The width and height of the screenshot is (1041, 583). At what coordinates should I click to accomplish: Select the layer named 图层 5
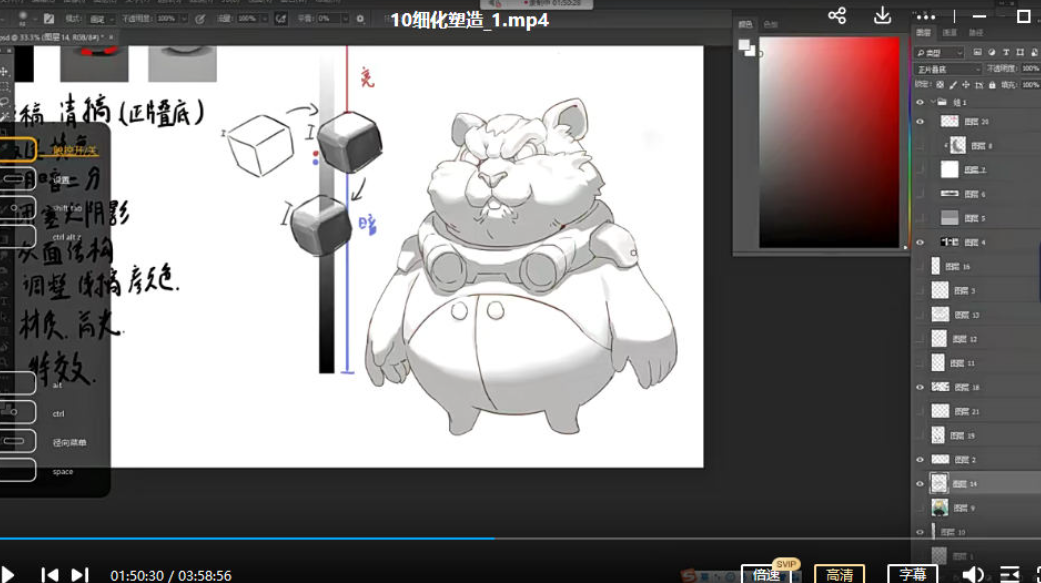coord(975,218)
